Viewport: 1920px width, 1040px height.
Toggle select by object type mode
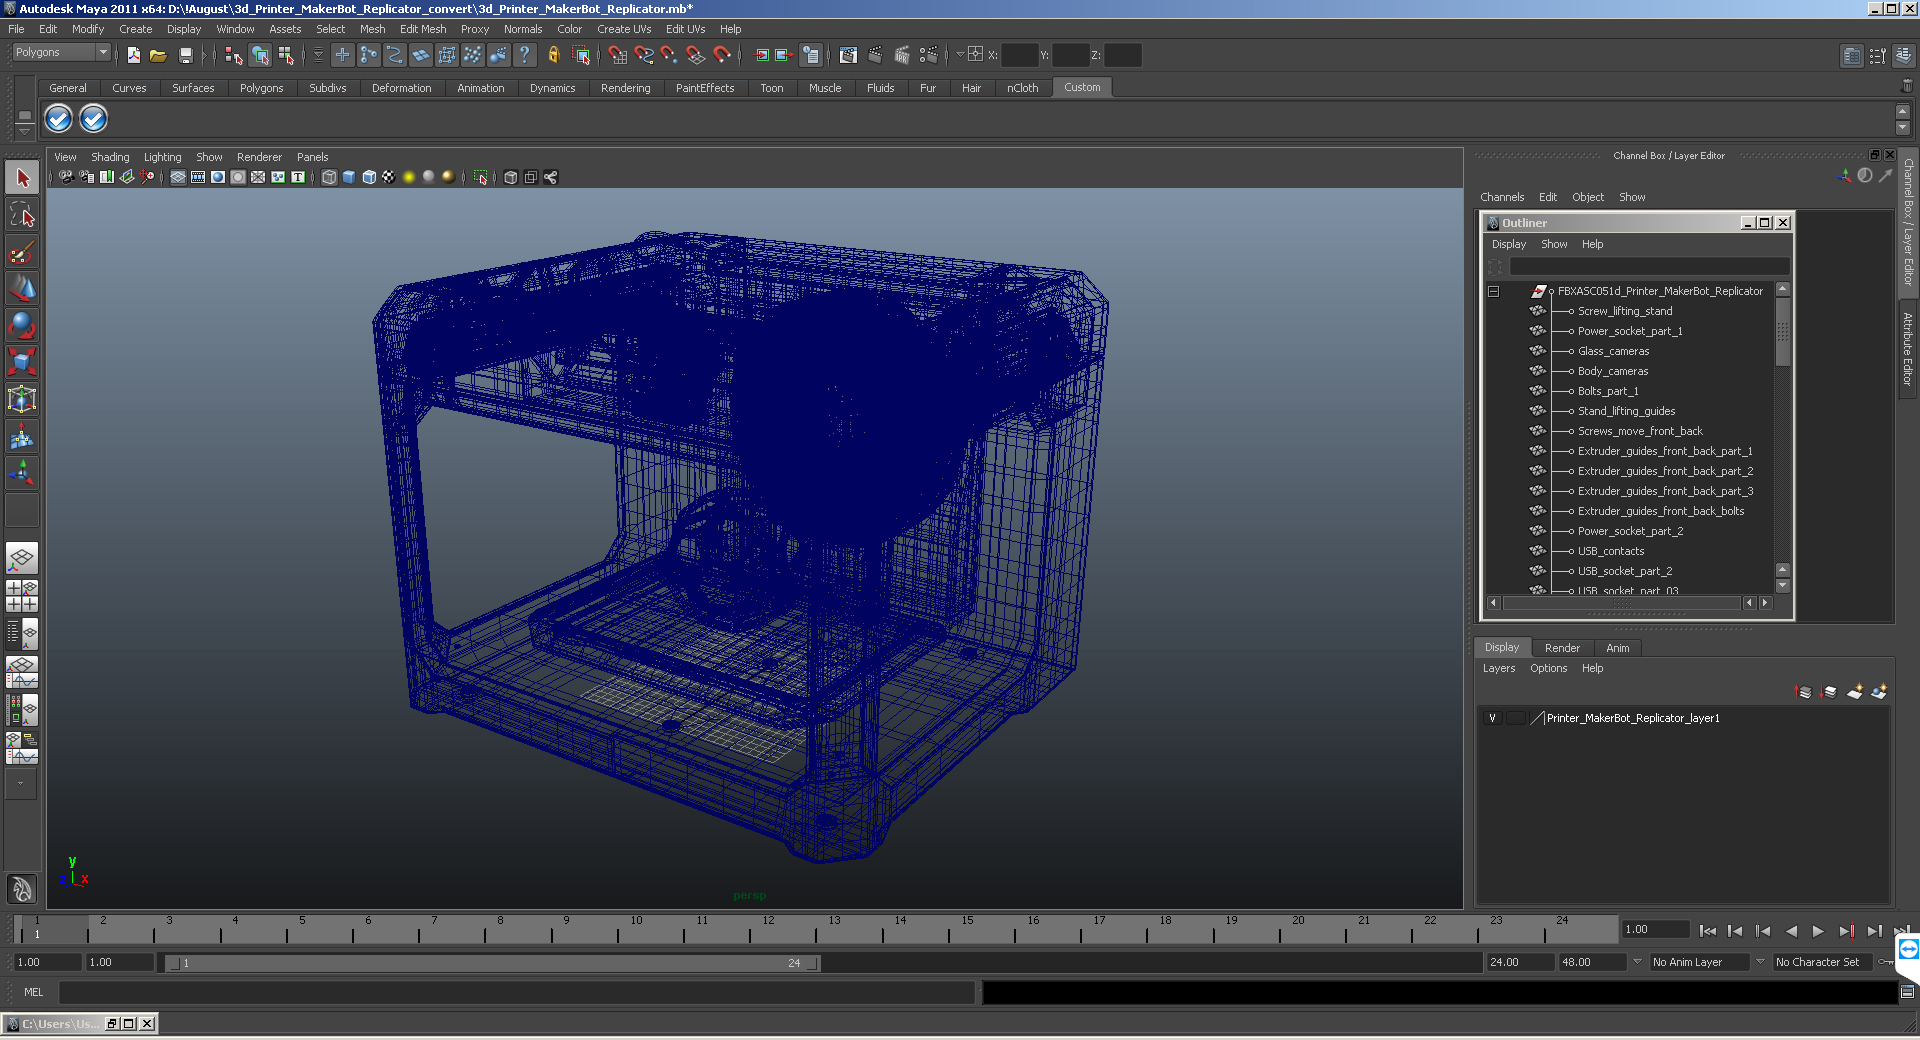coord(260,55)
